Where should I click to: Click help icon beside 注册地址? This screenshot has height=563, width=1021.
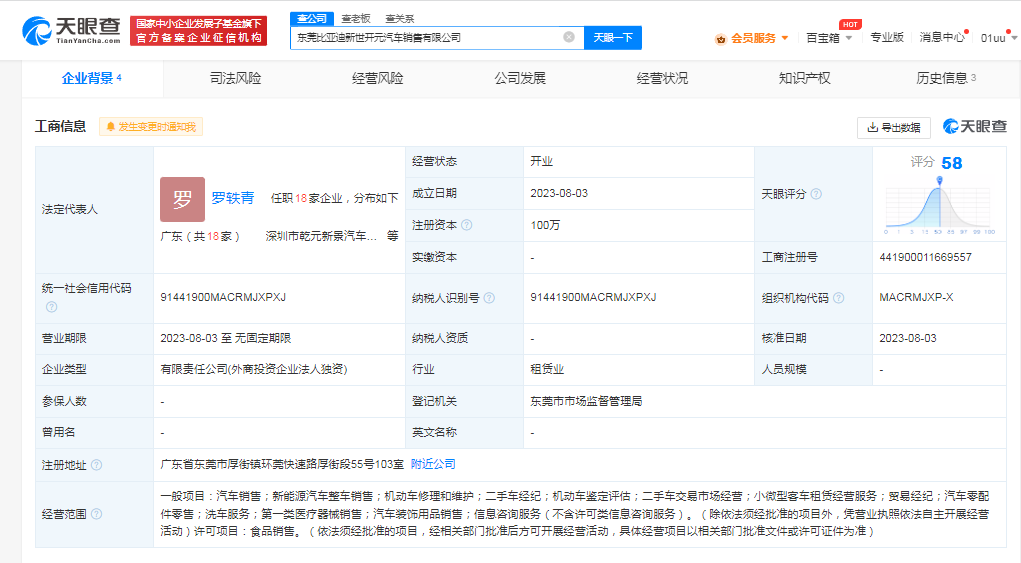pyautogui.click(x=96, y=464)
